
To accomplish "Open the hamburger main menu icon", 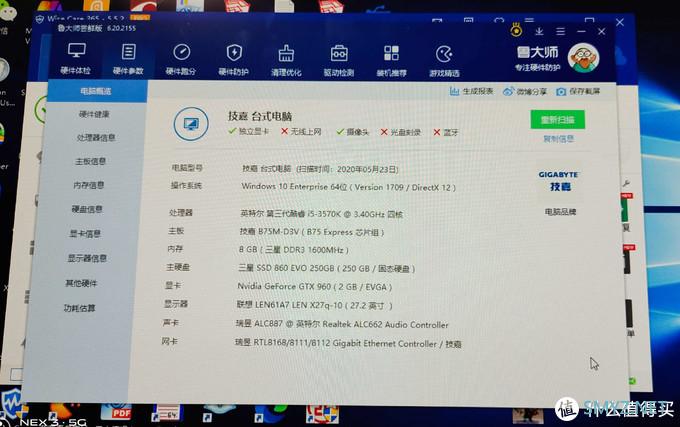I will 560,31.
